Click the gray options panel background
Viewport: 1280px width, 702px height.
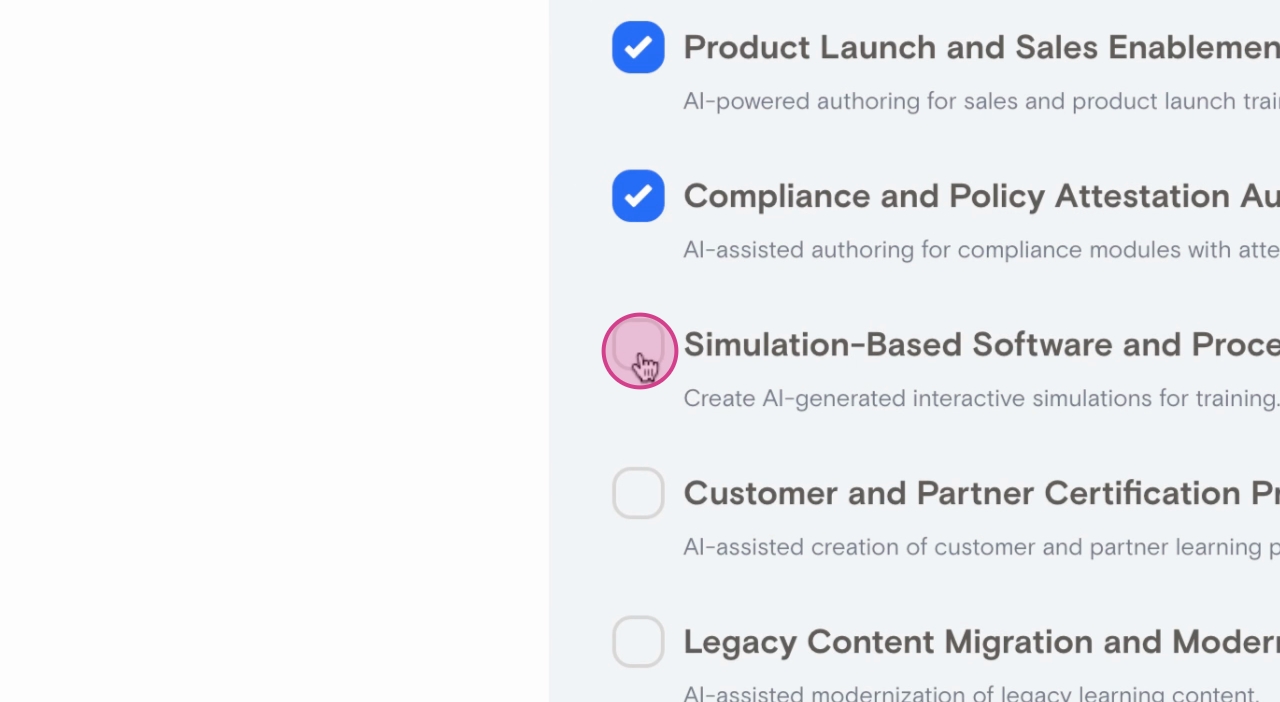click(x=580, y=430)
